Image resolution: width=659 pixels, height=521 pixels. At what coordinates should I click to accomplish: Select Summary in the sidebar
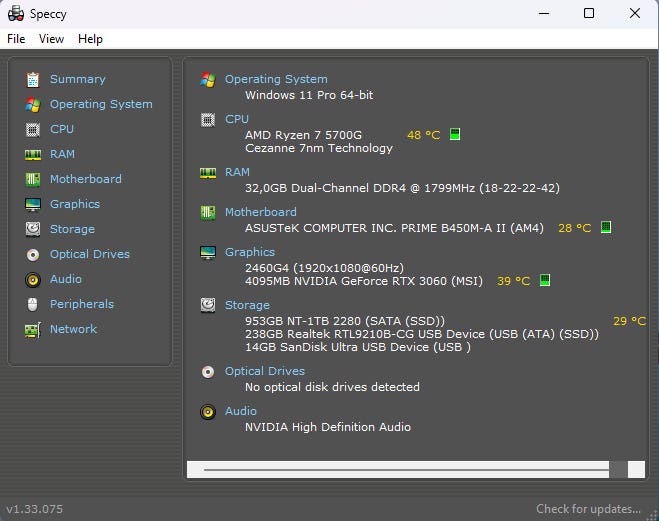pos(78,79)
